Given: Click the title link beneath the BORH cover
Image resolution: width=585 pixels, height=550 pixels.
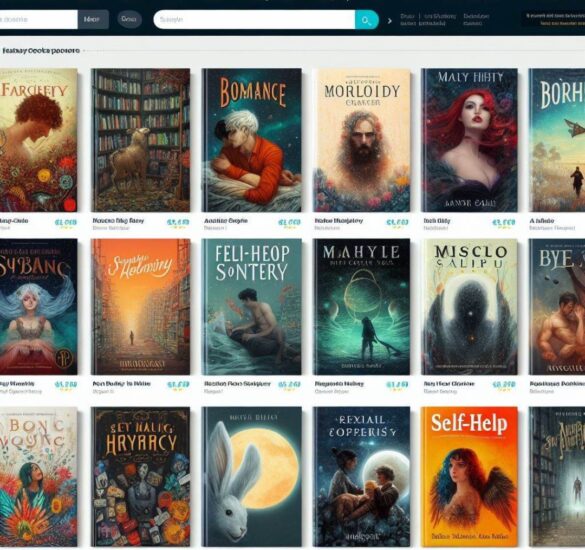Looking at the screenshot, I should [542, 221].
